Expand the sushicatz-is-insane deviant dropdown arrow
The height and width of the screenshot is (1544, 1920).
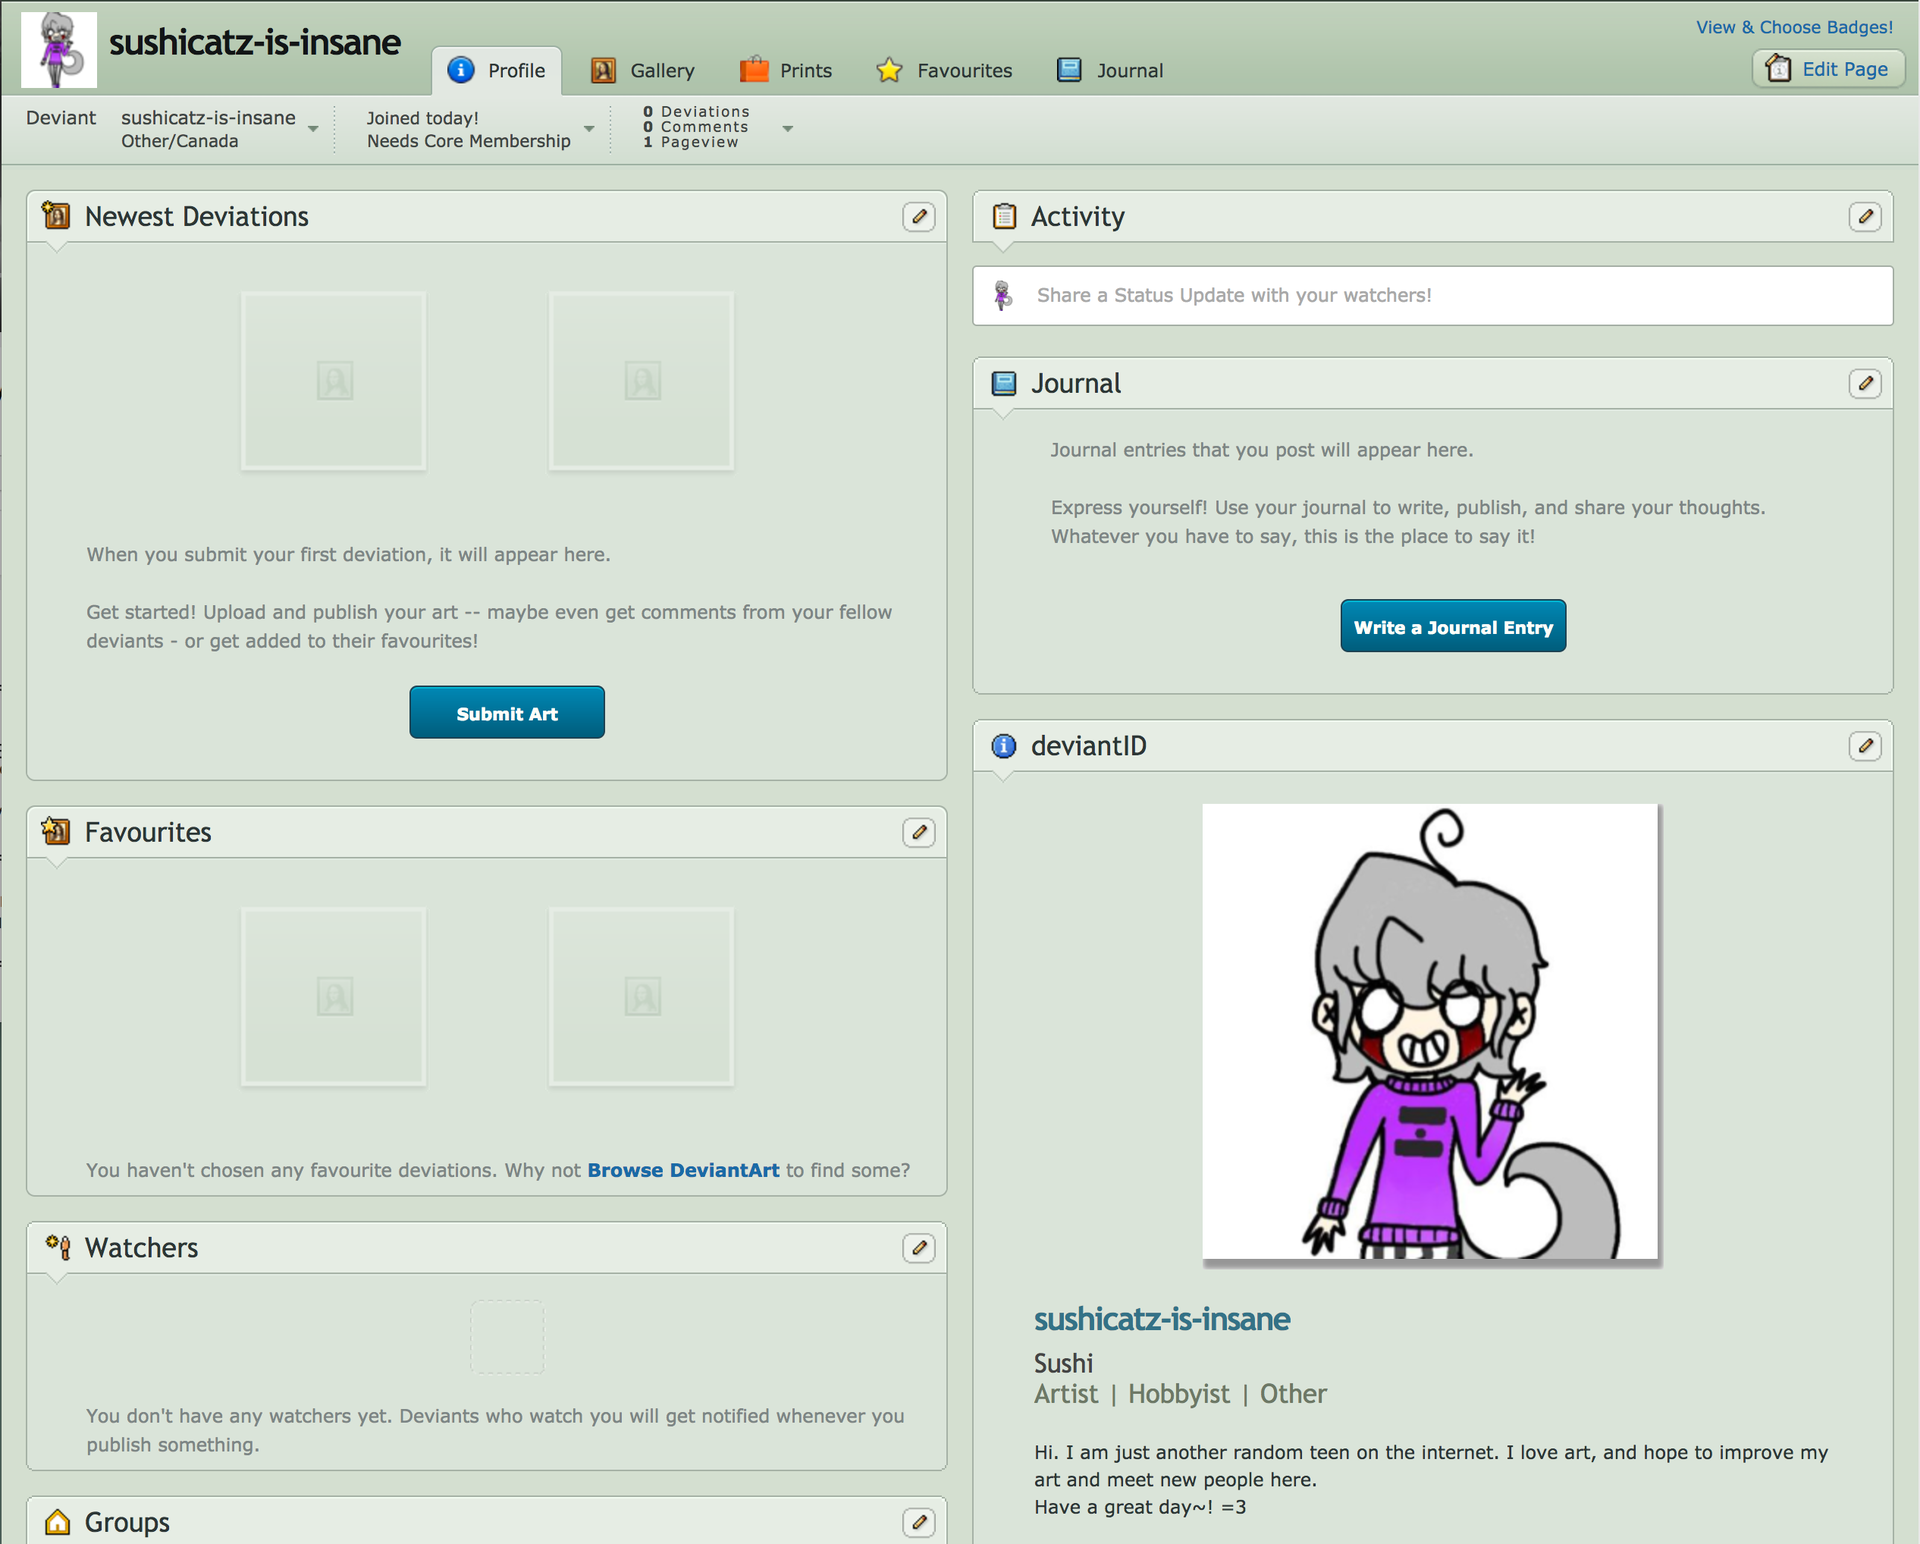313,129
